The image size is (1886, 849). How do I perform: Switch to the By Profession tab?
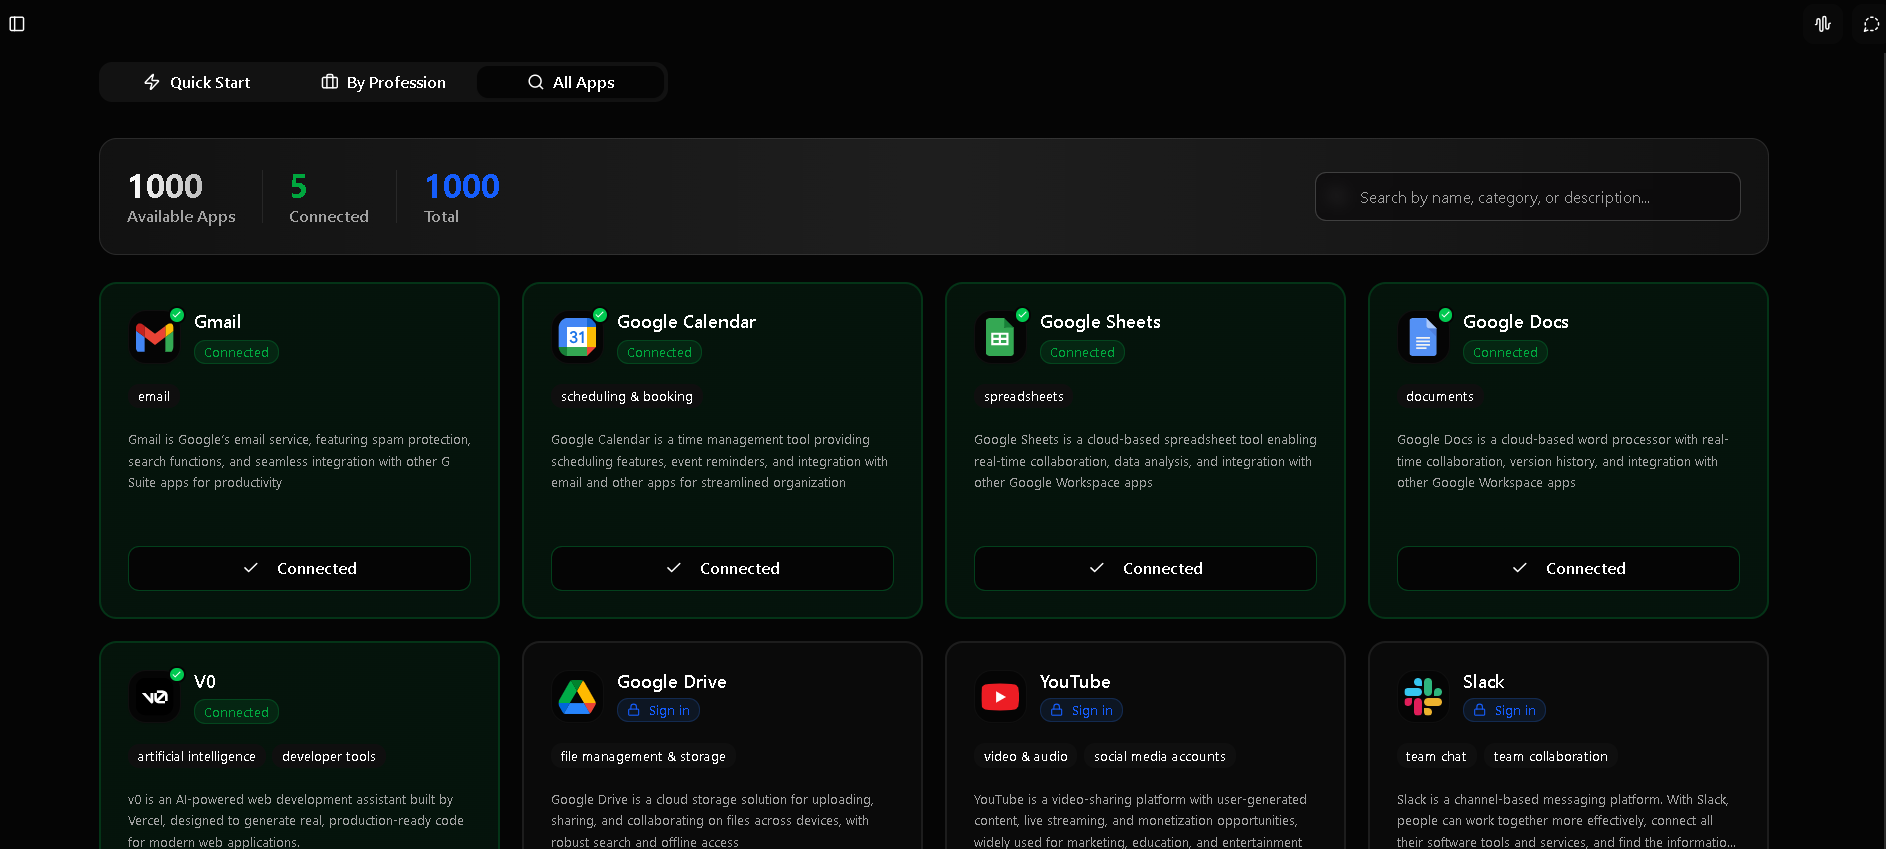point(383,82)
